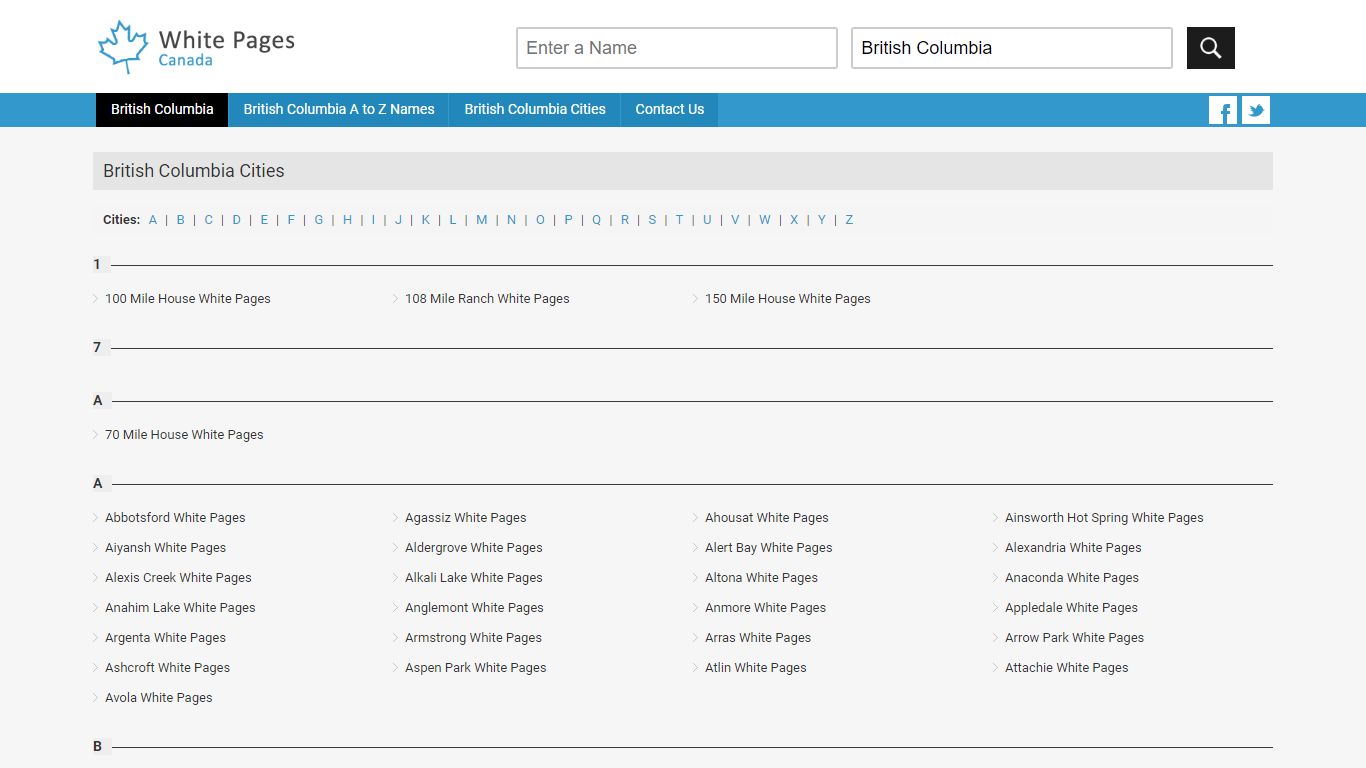
Task: Open Ahousat White Pages link
Action: coord(767,518)
